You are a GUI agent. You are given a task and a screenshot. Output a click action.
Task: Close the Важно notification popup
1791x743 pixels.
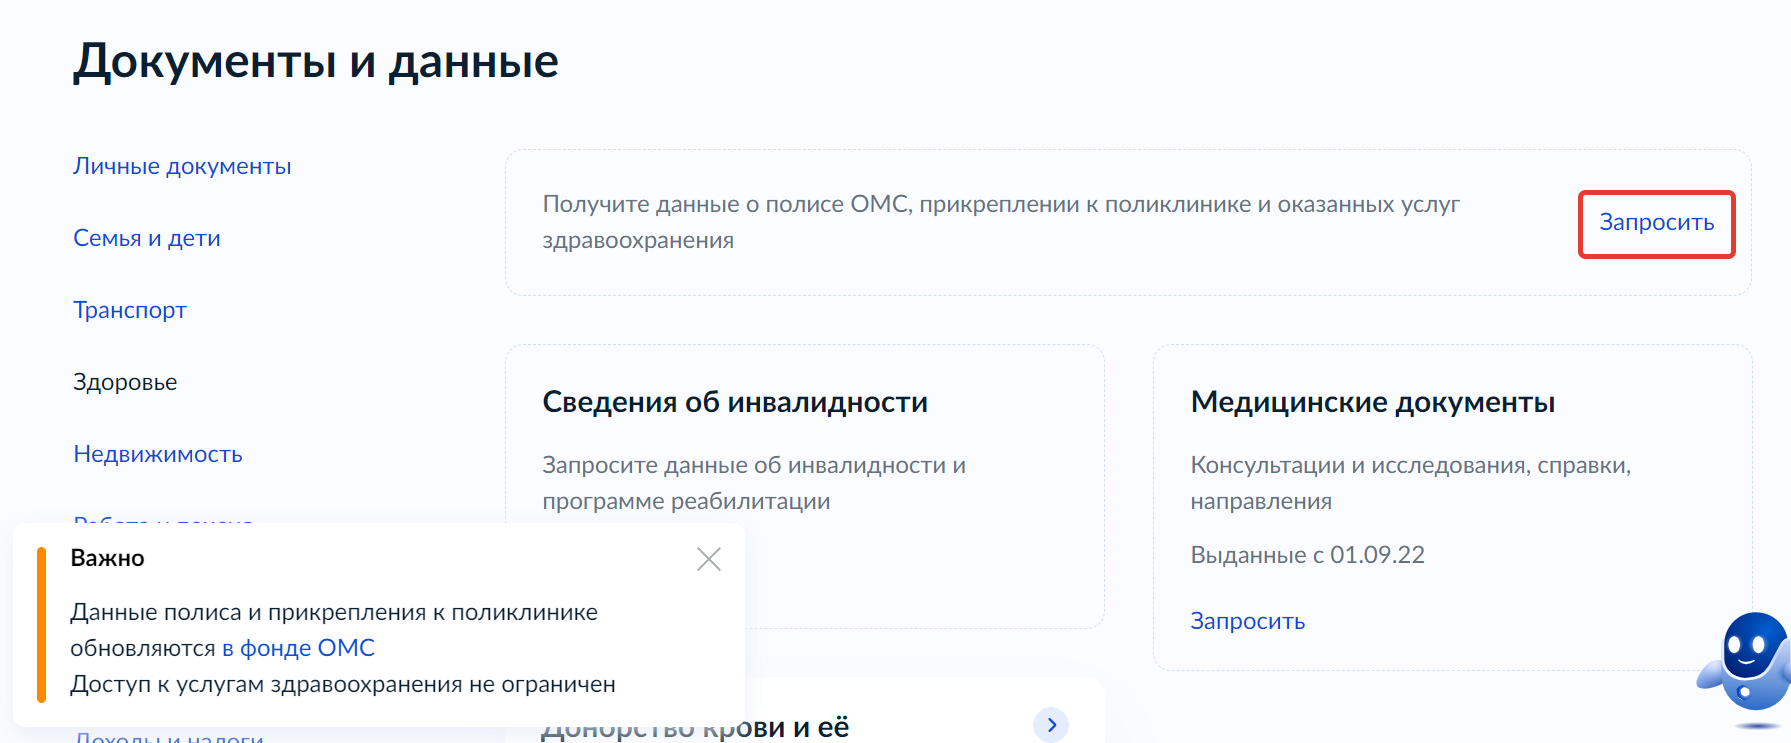[708, 559]
